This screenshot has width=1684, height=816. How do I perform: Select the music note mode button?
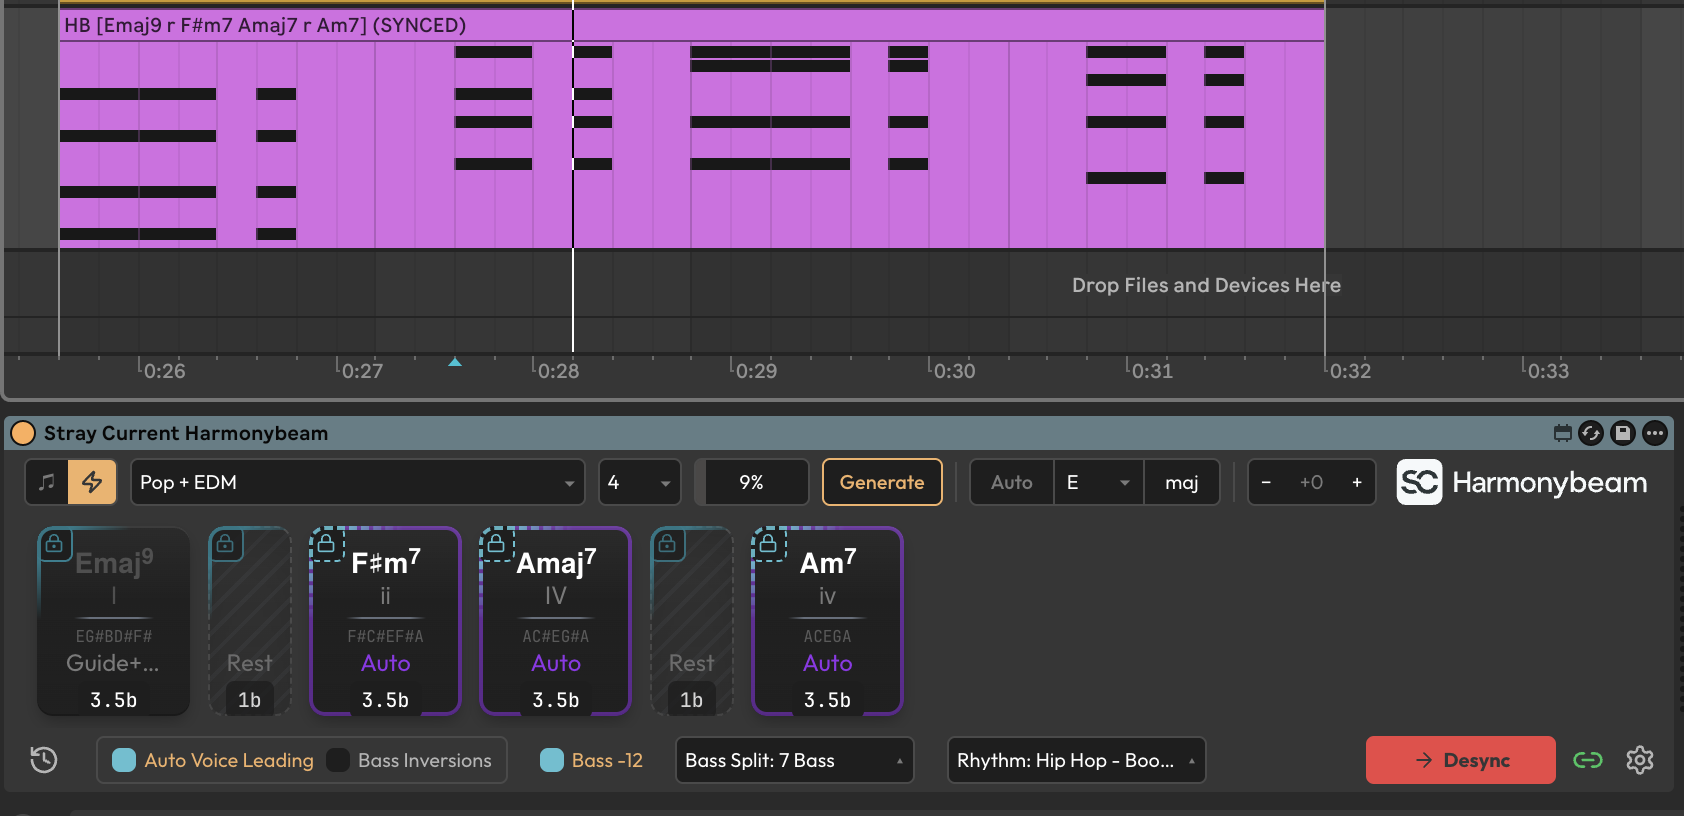[47, 482]
